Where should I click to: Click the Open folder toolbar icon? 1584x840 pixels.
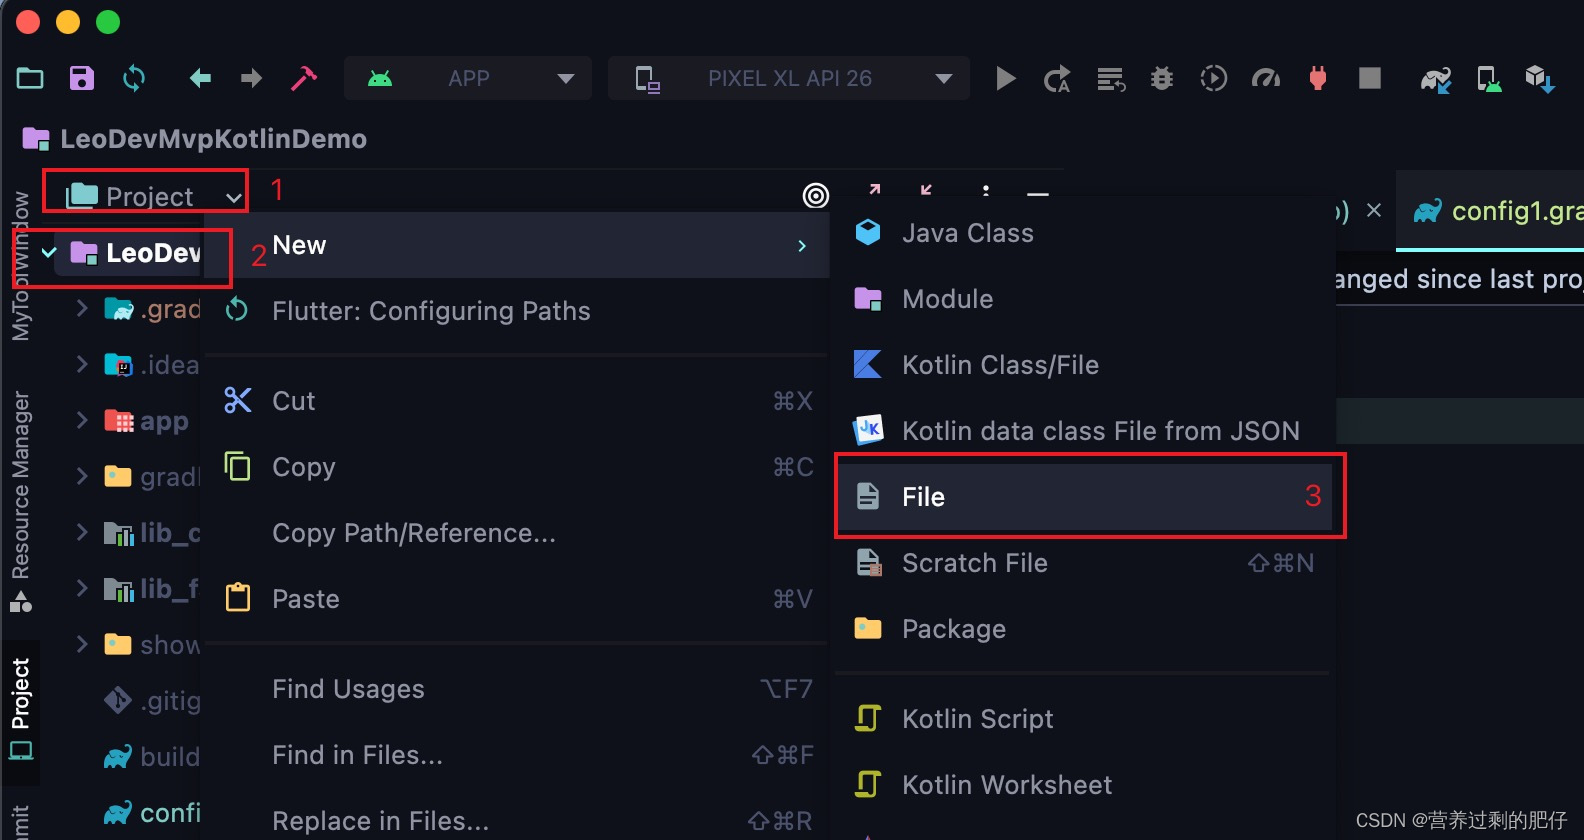click(x=30, y=78)
